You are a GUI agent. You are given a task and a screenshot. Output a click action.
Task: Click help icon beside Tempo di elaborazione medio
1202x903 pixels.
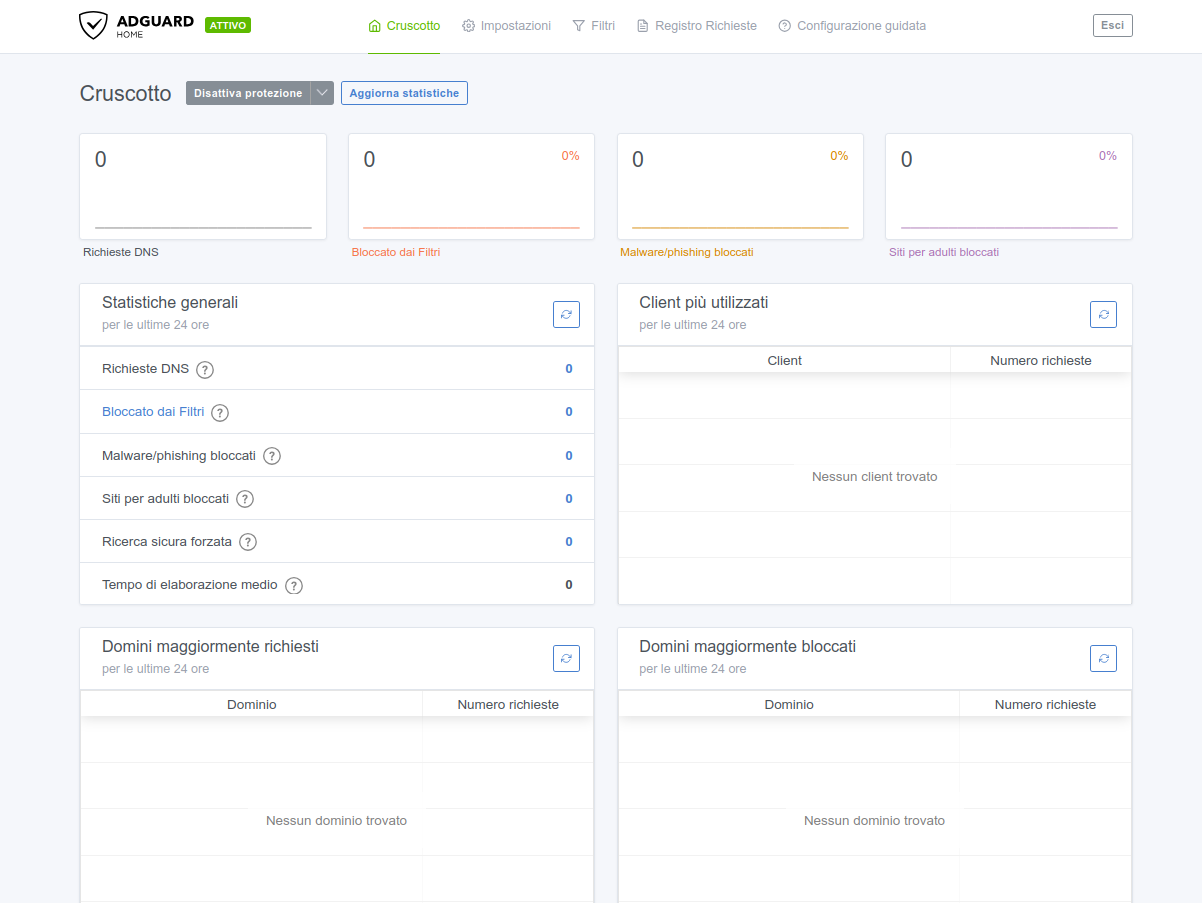tap(294, 586)
